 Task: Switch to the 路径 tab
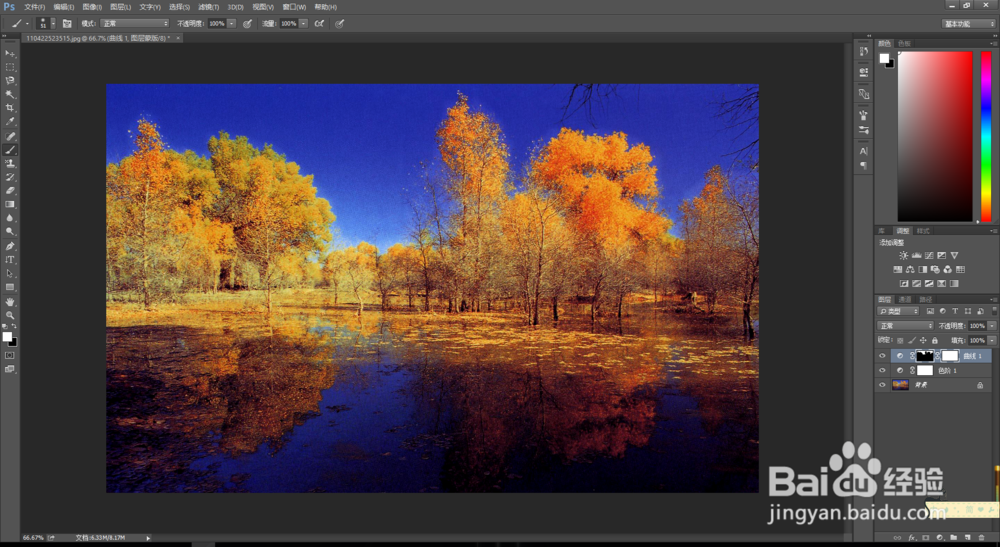[926, 299]
